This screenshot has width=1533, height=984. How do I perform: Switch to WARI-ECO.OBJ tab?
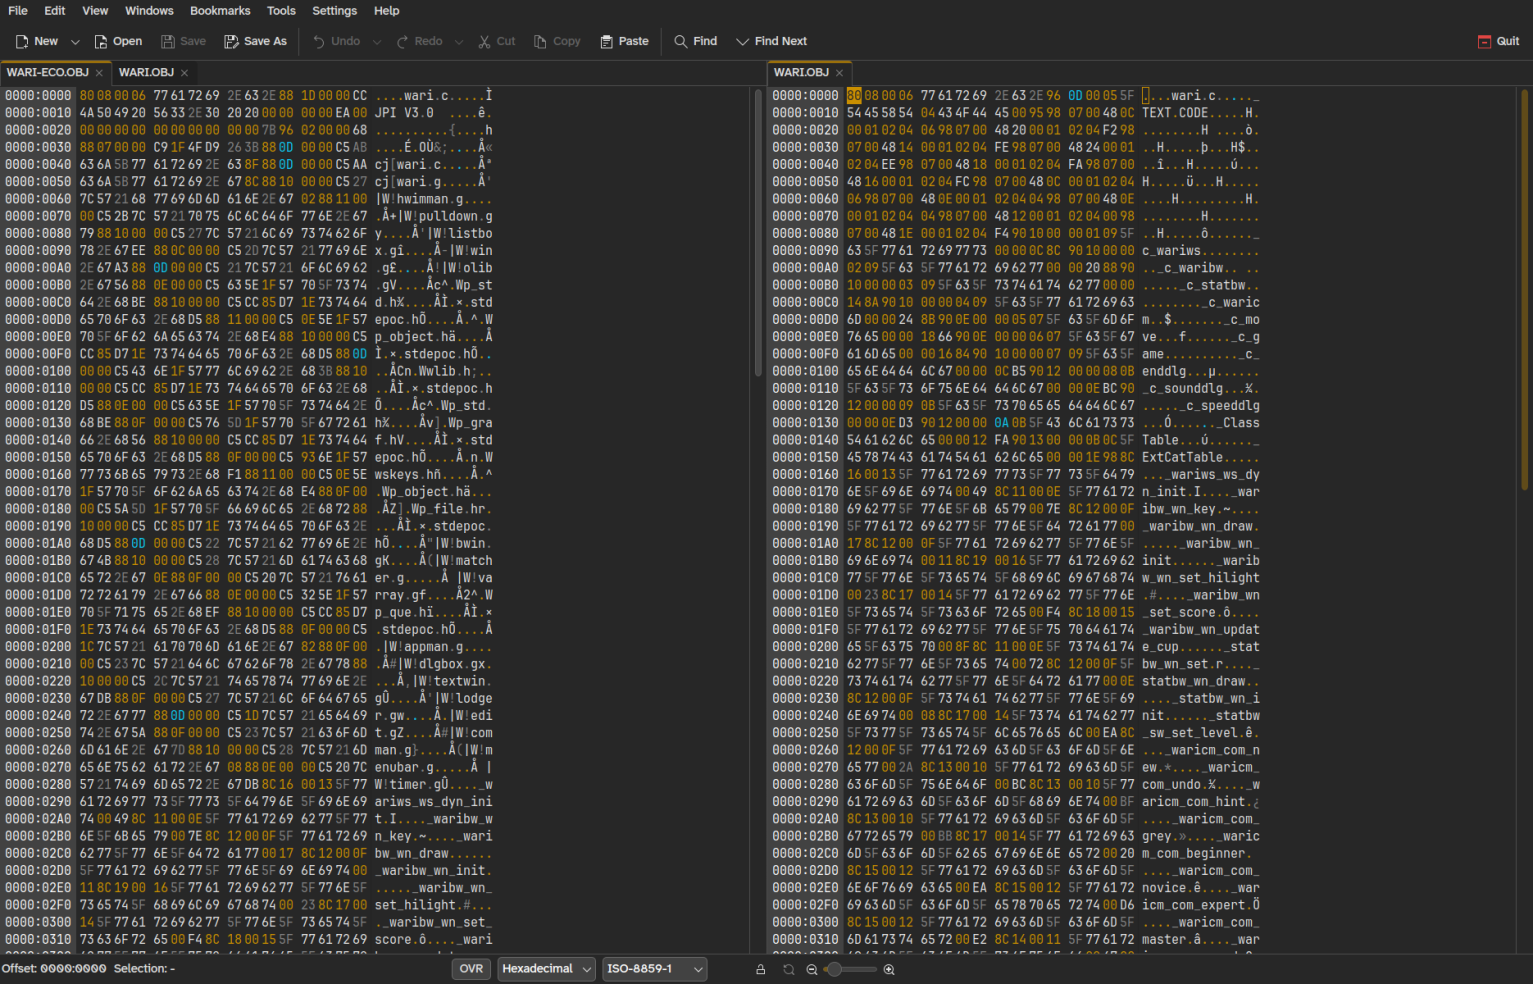(47, 73)
